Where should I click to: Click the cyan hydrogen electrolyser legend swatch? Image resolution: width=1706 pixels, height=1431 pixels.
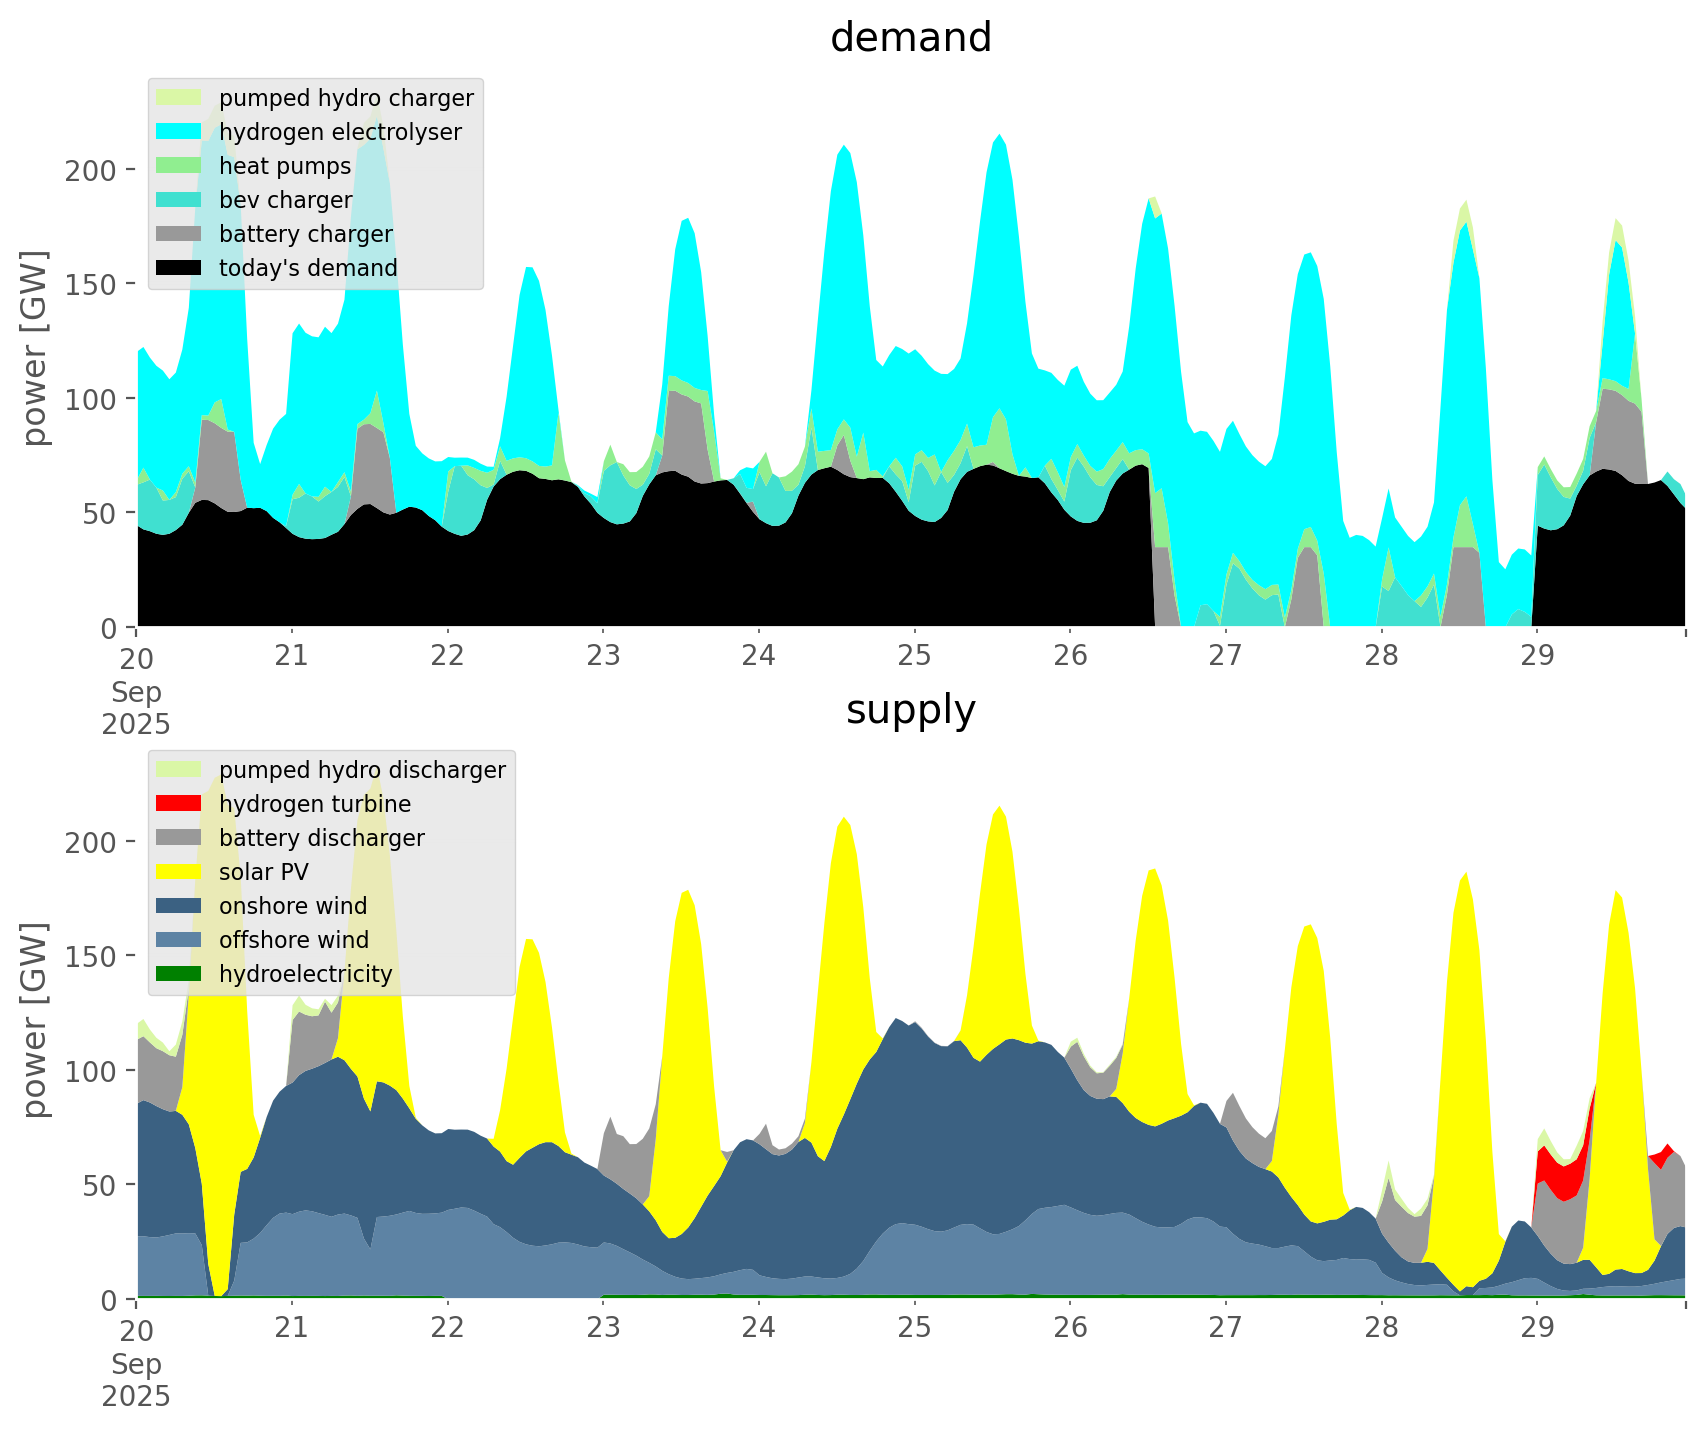coord(180,132)
